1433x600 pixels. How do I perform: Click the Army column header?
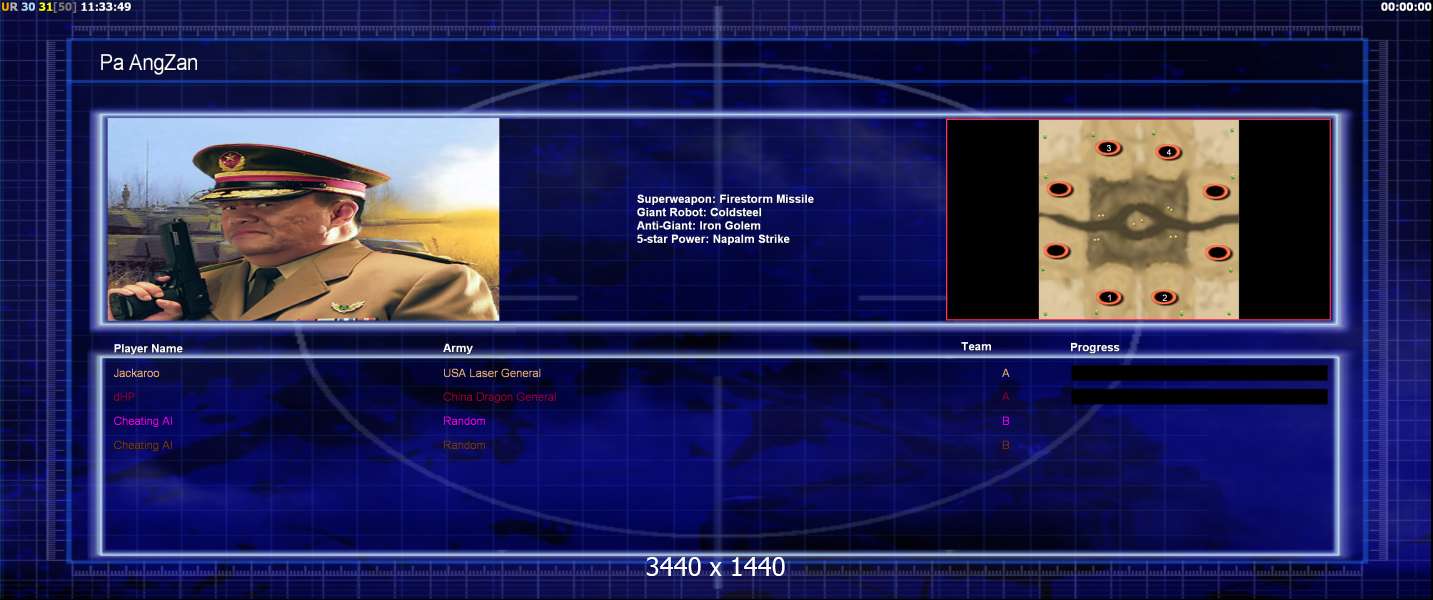tap(458, 348)
